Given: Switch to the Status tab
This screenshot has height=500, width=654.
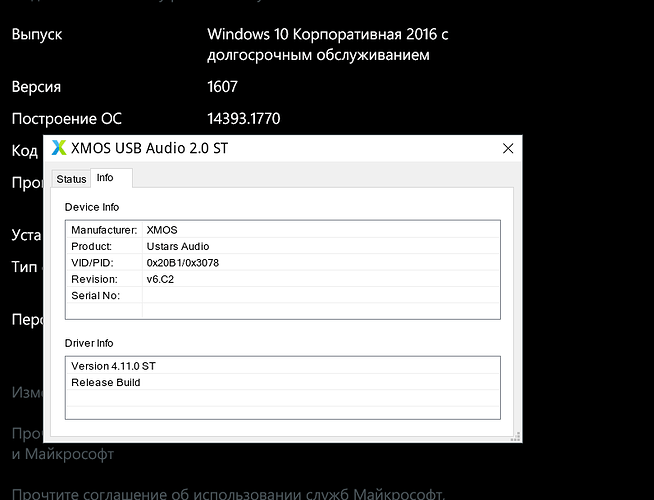Looking at the screenshot, I should click(71, 179).
